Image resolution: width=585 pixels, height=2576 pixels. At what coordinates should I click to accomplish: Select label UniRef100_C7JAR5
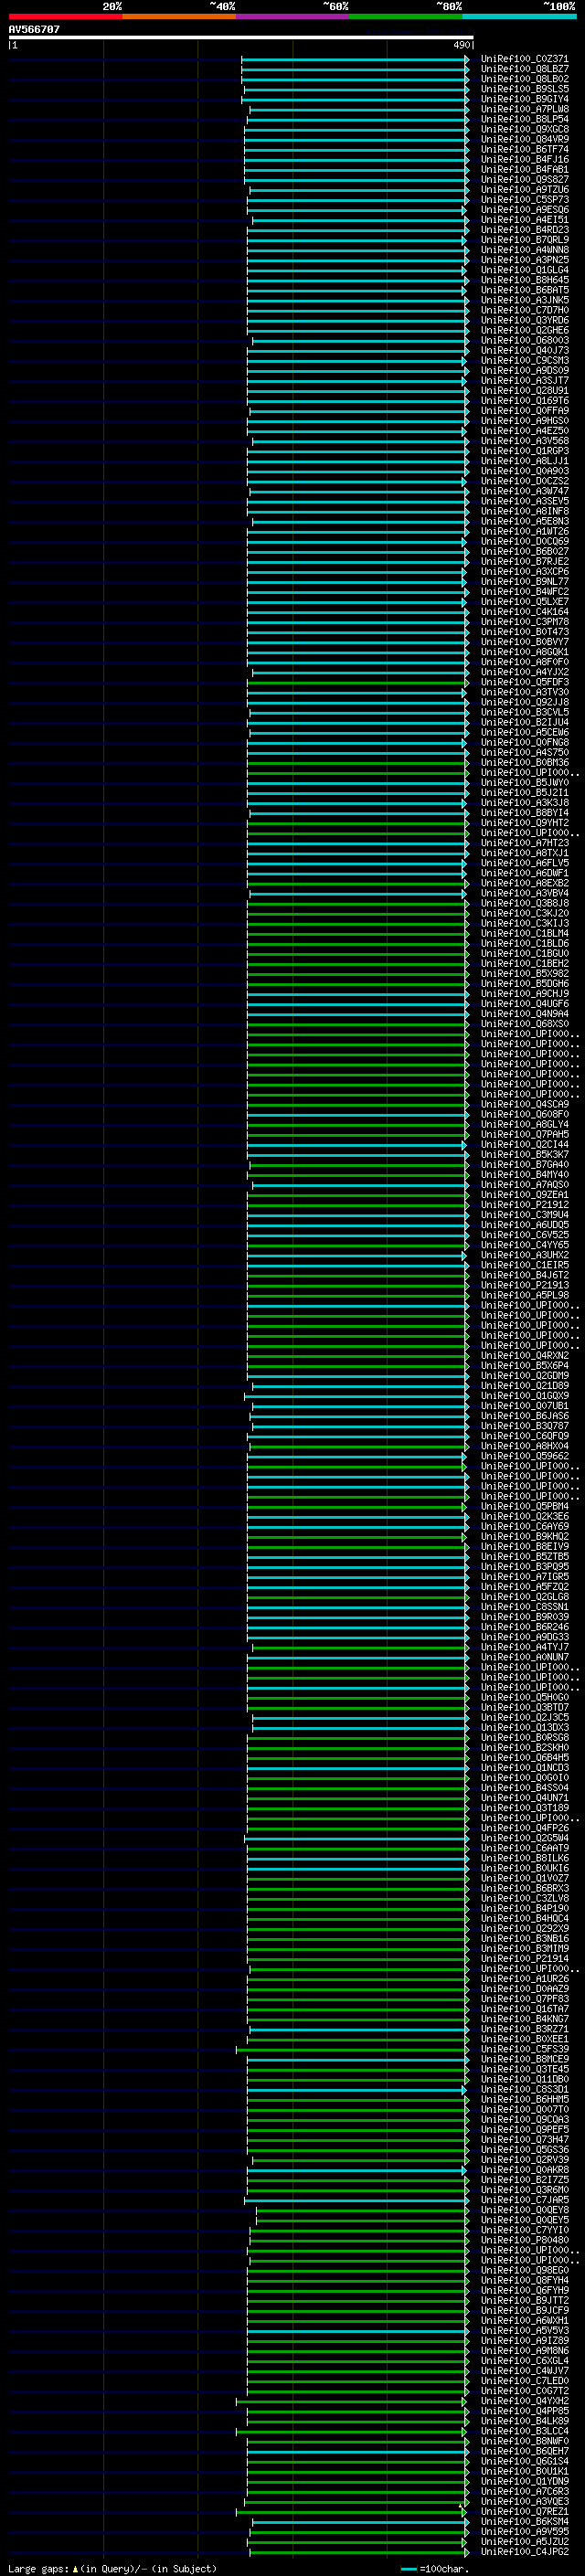[x=524, y=2200]
